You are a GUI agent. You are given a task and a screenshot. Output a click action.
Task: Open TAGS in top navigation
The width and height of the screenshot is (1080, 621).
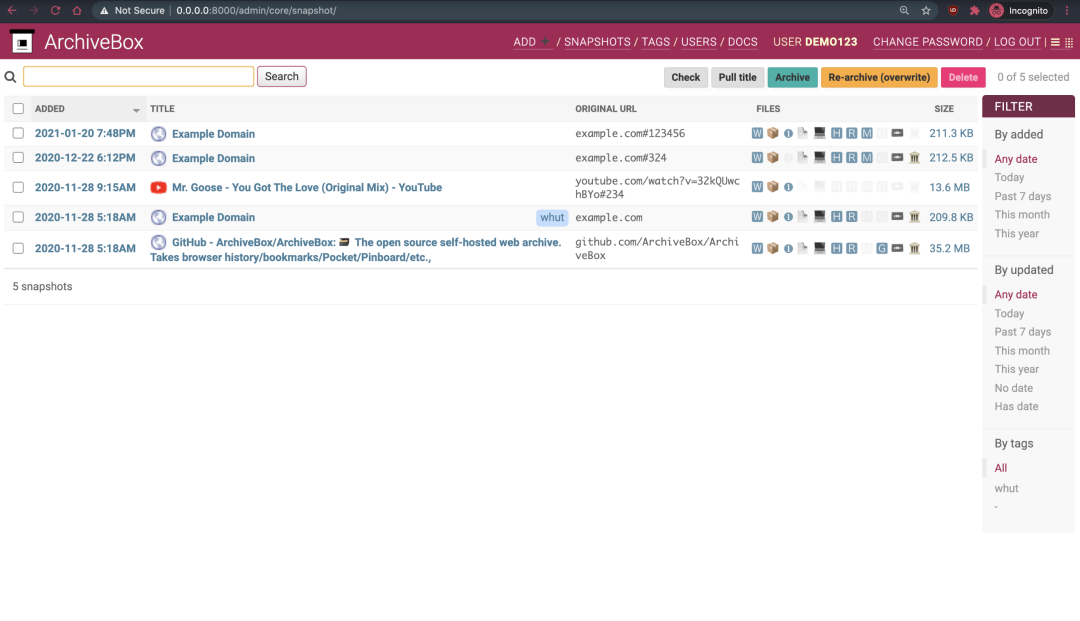[655, 42]
